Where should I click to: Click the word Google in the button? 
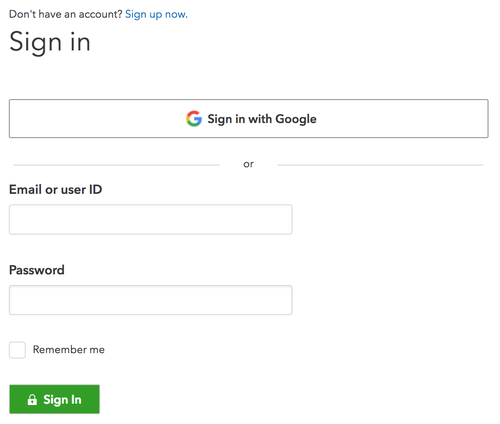296,119
